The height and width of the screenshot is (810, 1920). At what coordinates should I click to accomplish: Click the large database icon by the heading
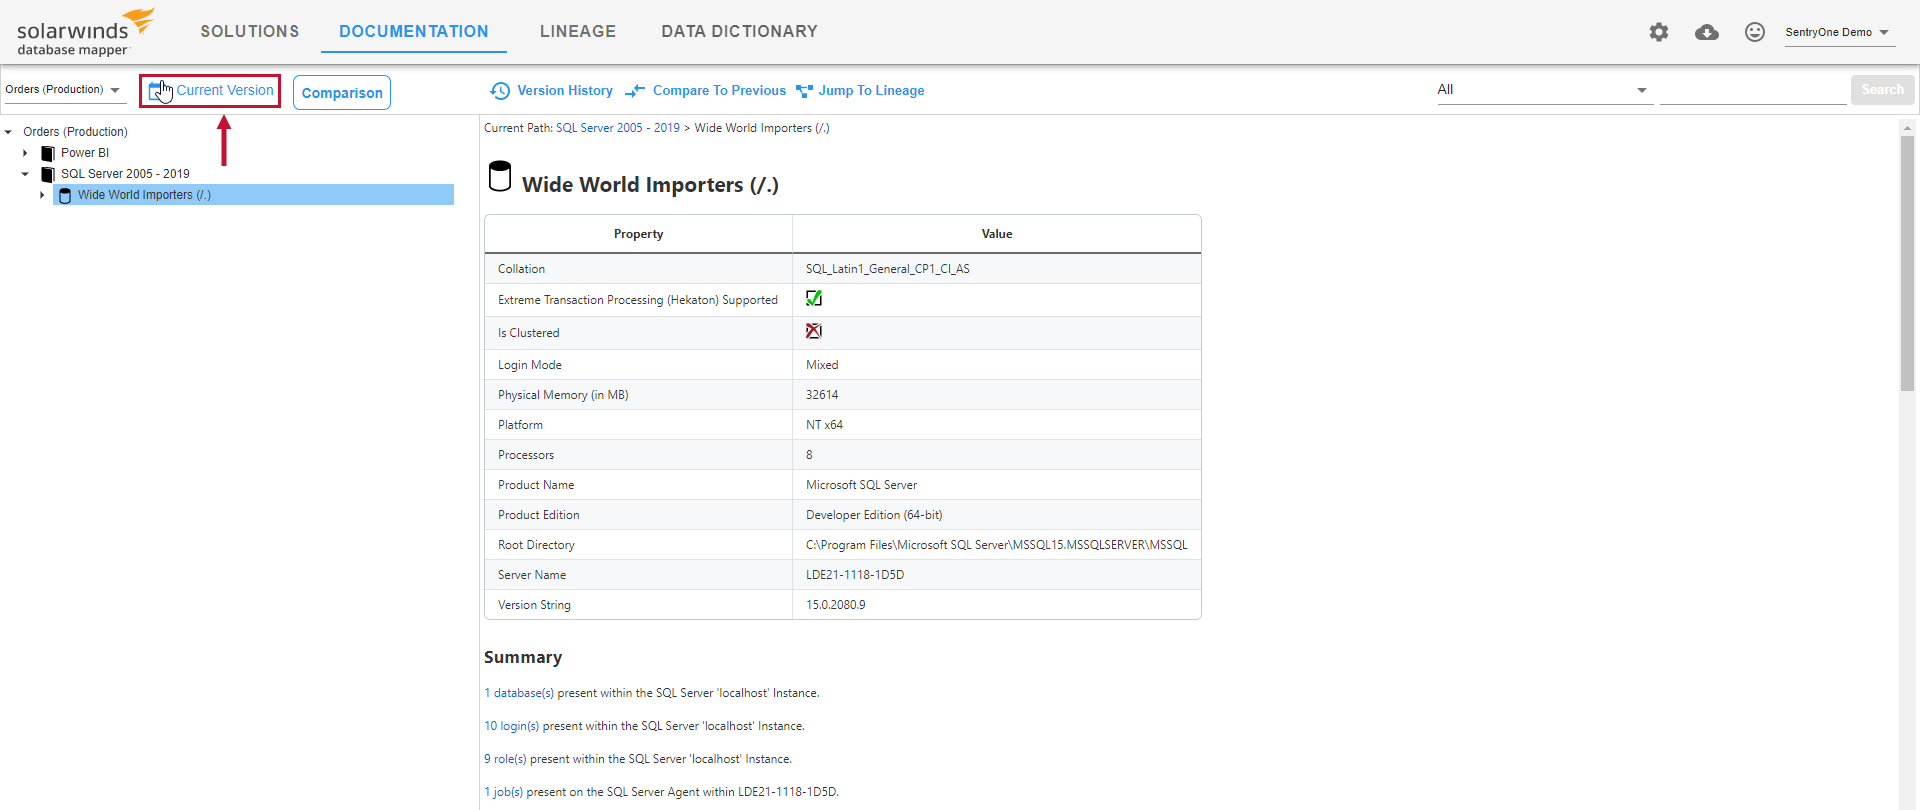coord(499,176)
